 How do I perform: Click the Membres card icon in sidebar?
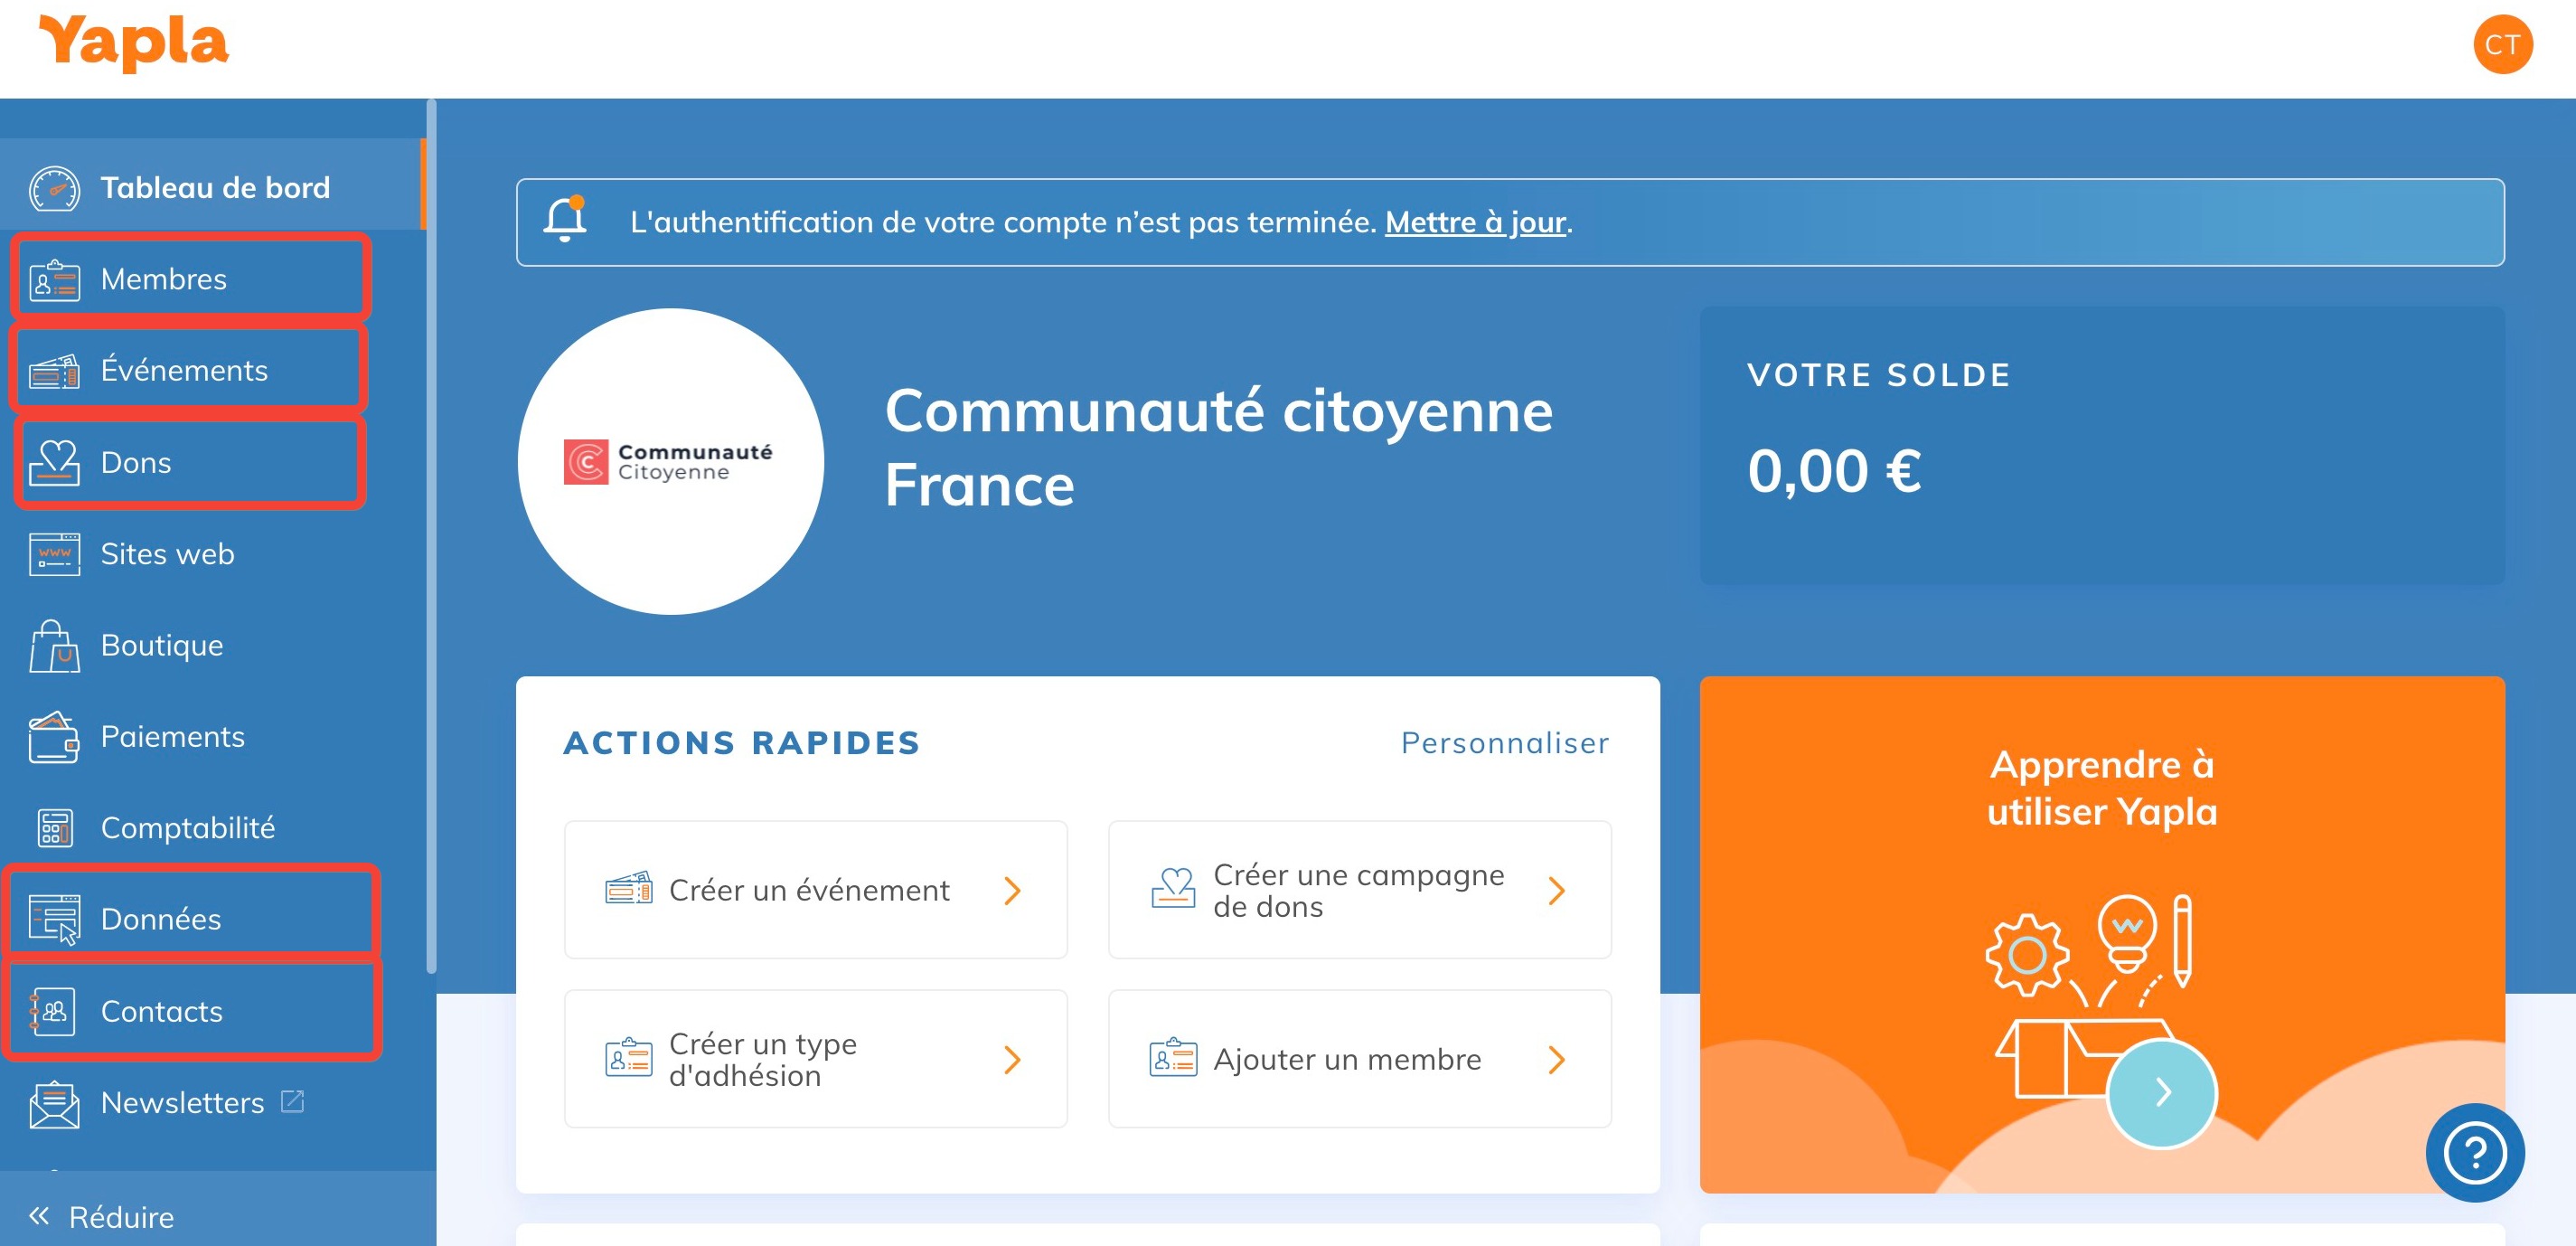coord(54,280)
